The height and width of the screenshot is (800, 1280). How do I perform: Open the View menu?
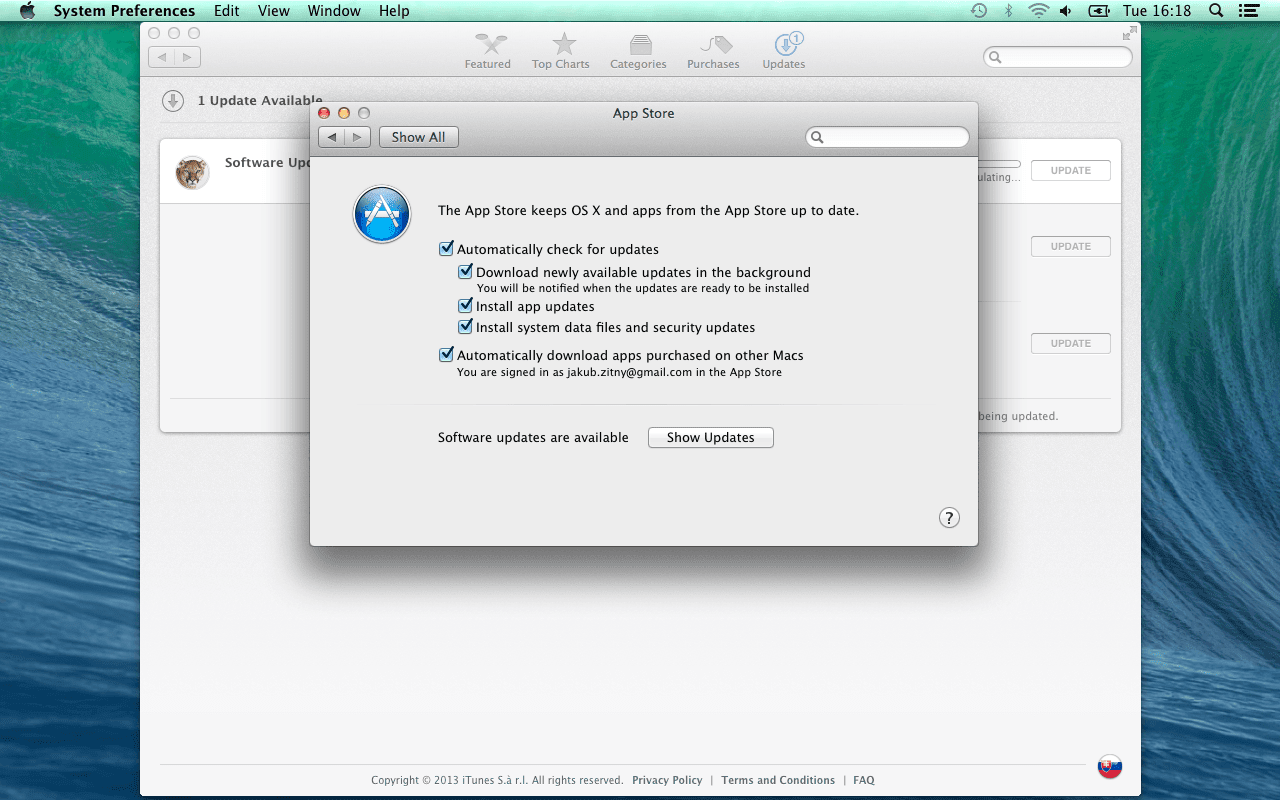tap(274, 11)
